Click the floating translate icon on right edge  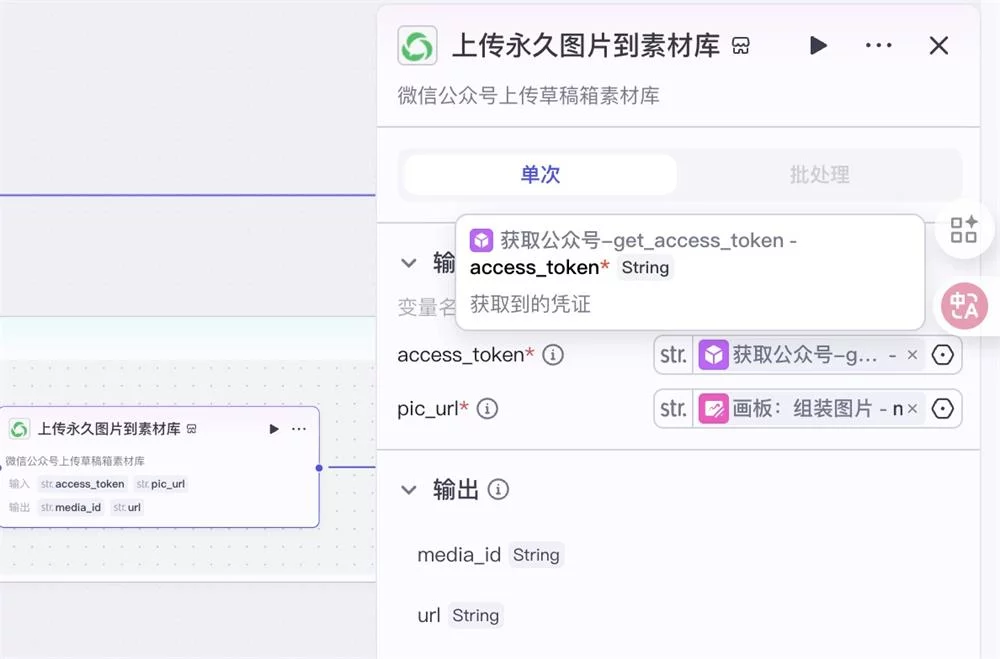point(964,306)
